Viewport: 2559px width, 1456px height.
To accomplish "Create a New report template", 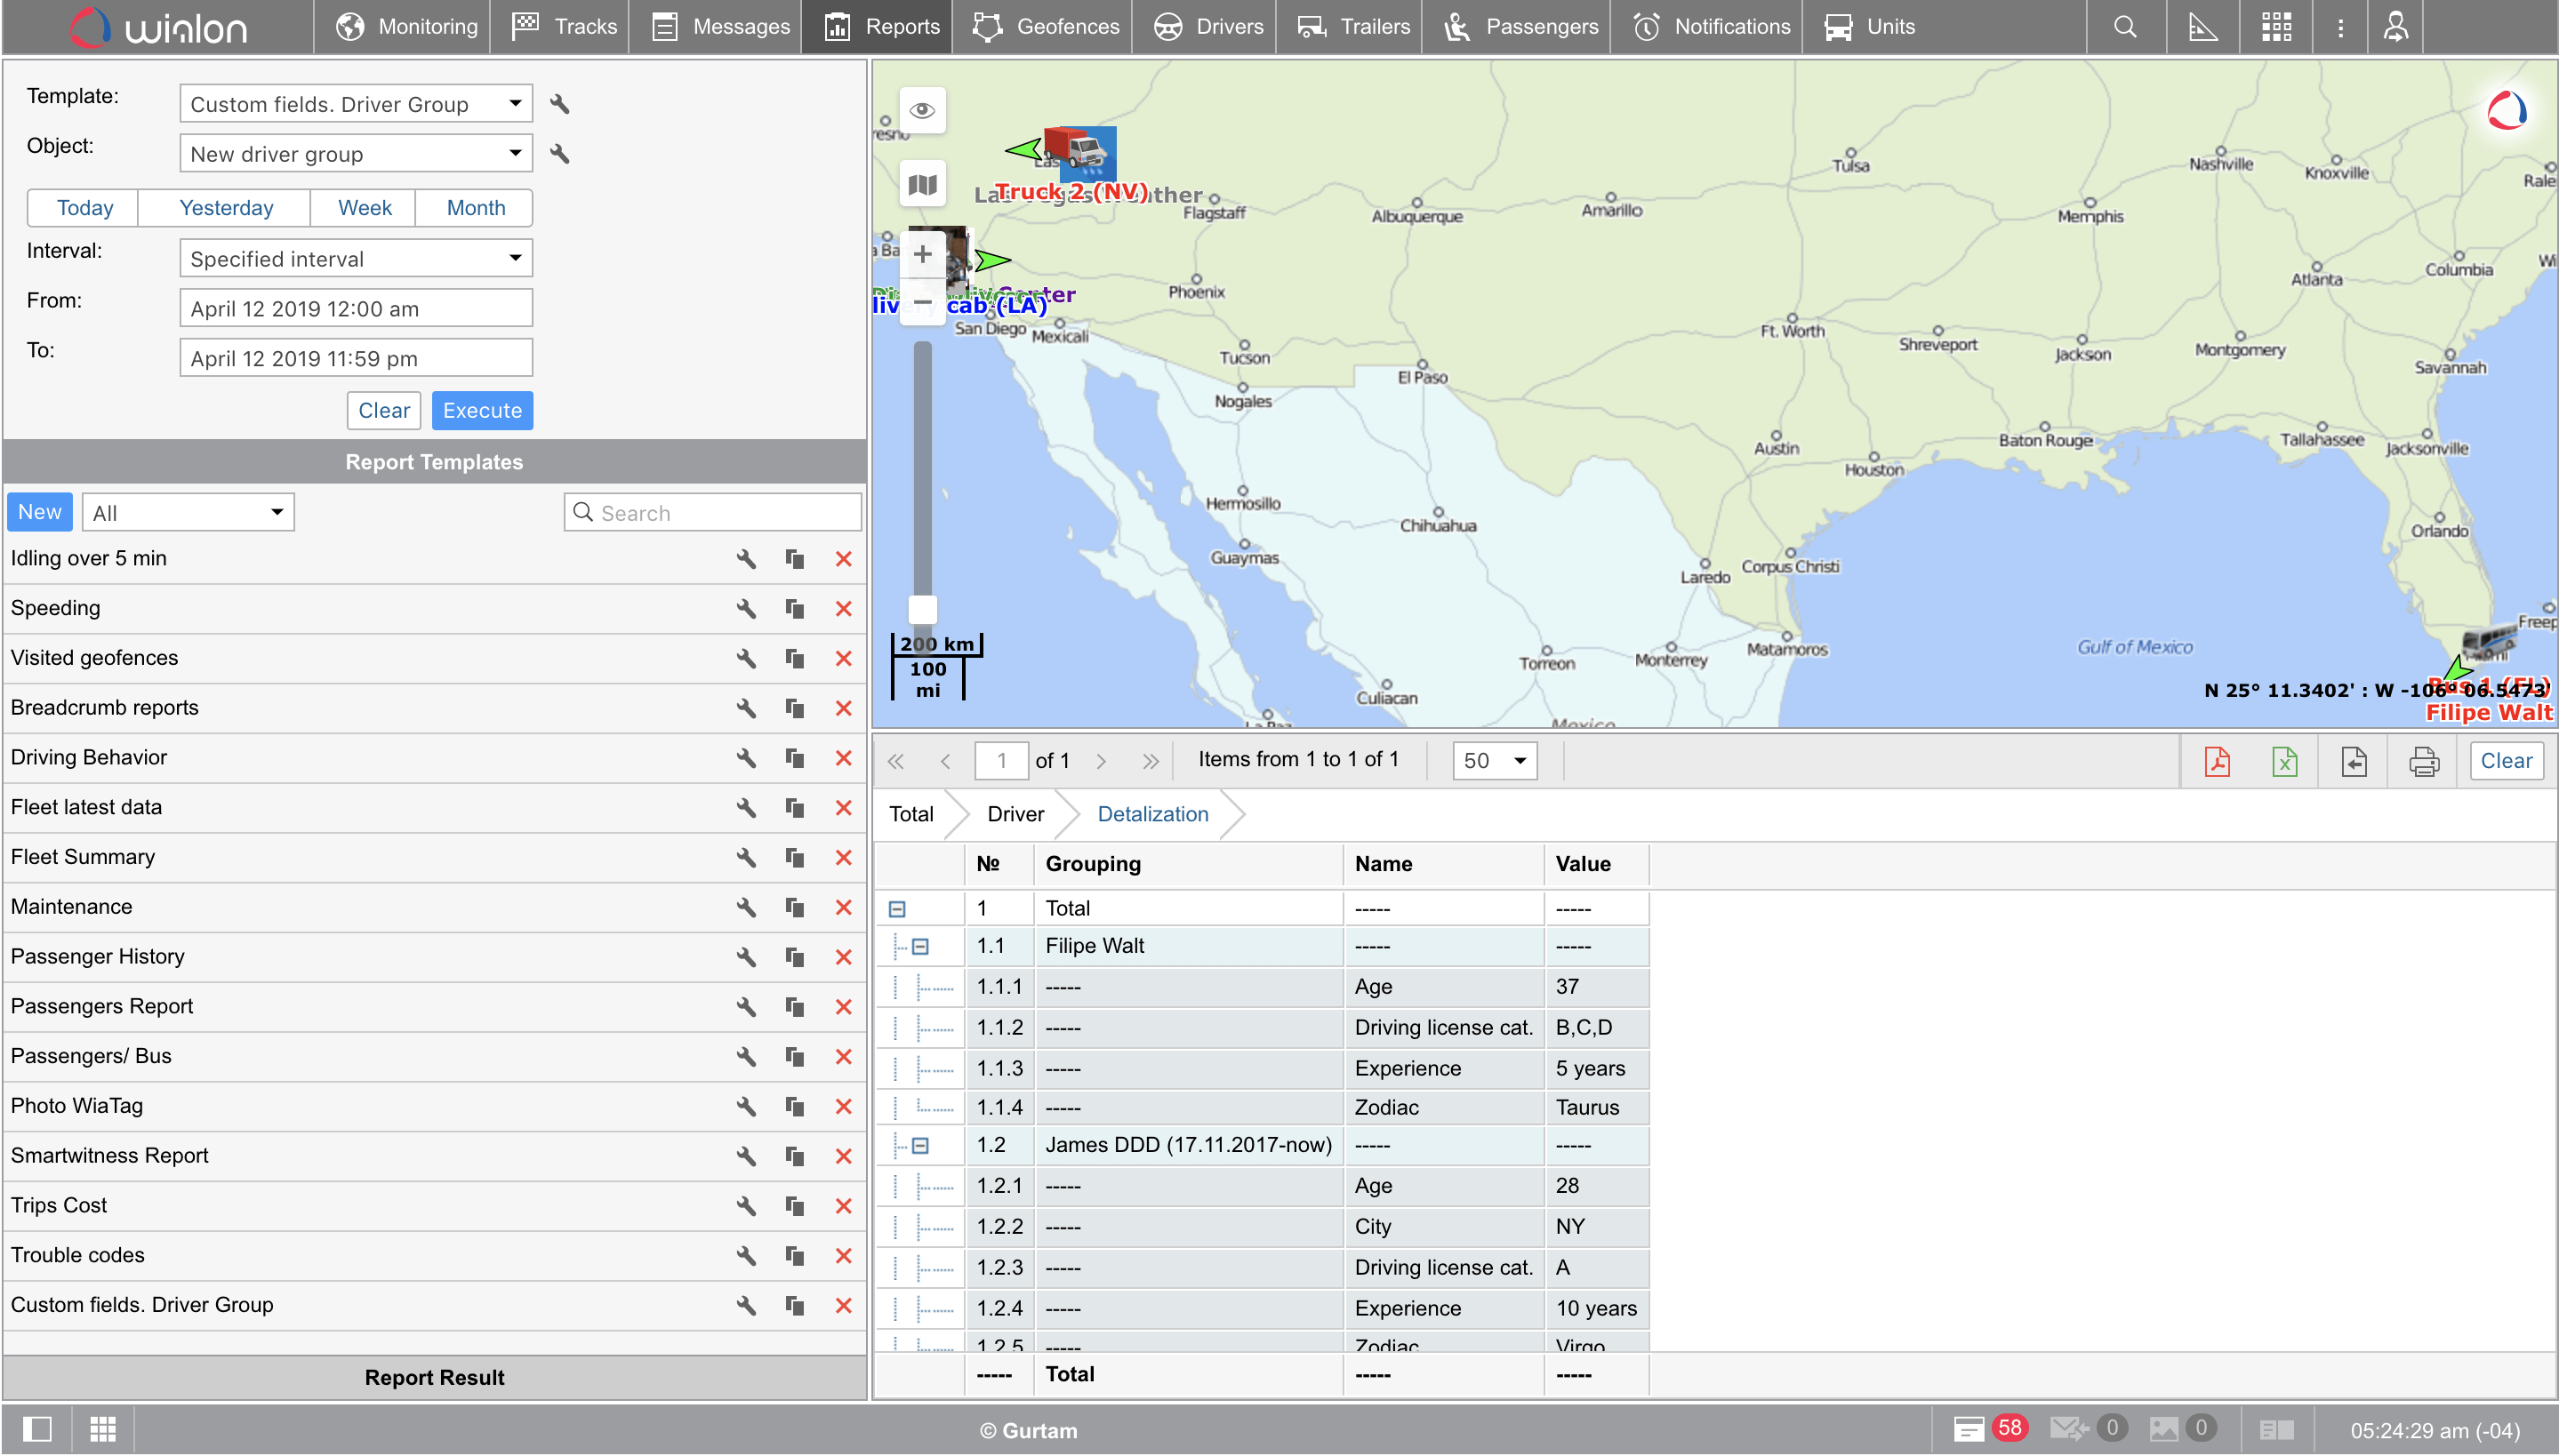I will (40, 512).
